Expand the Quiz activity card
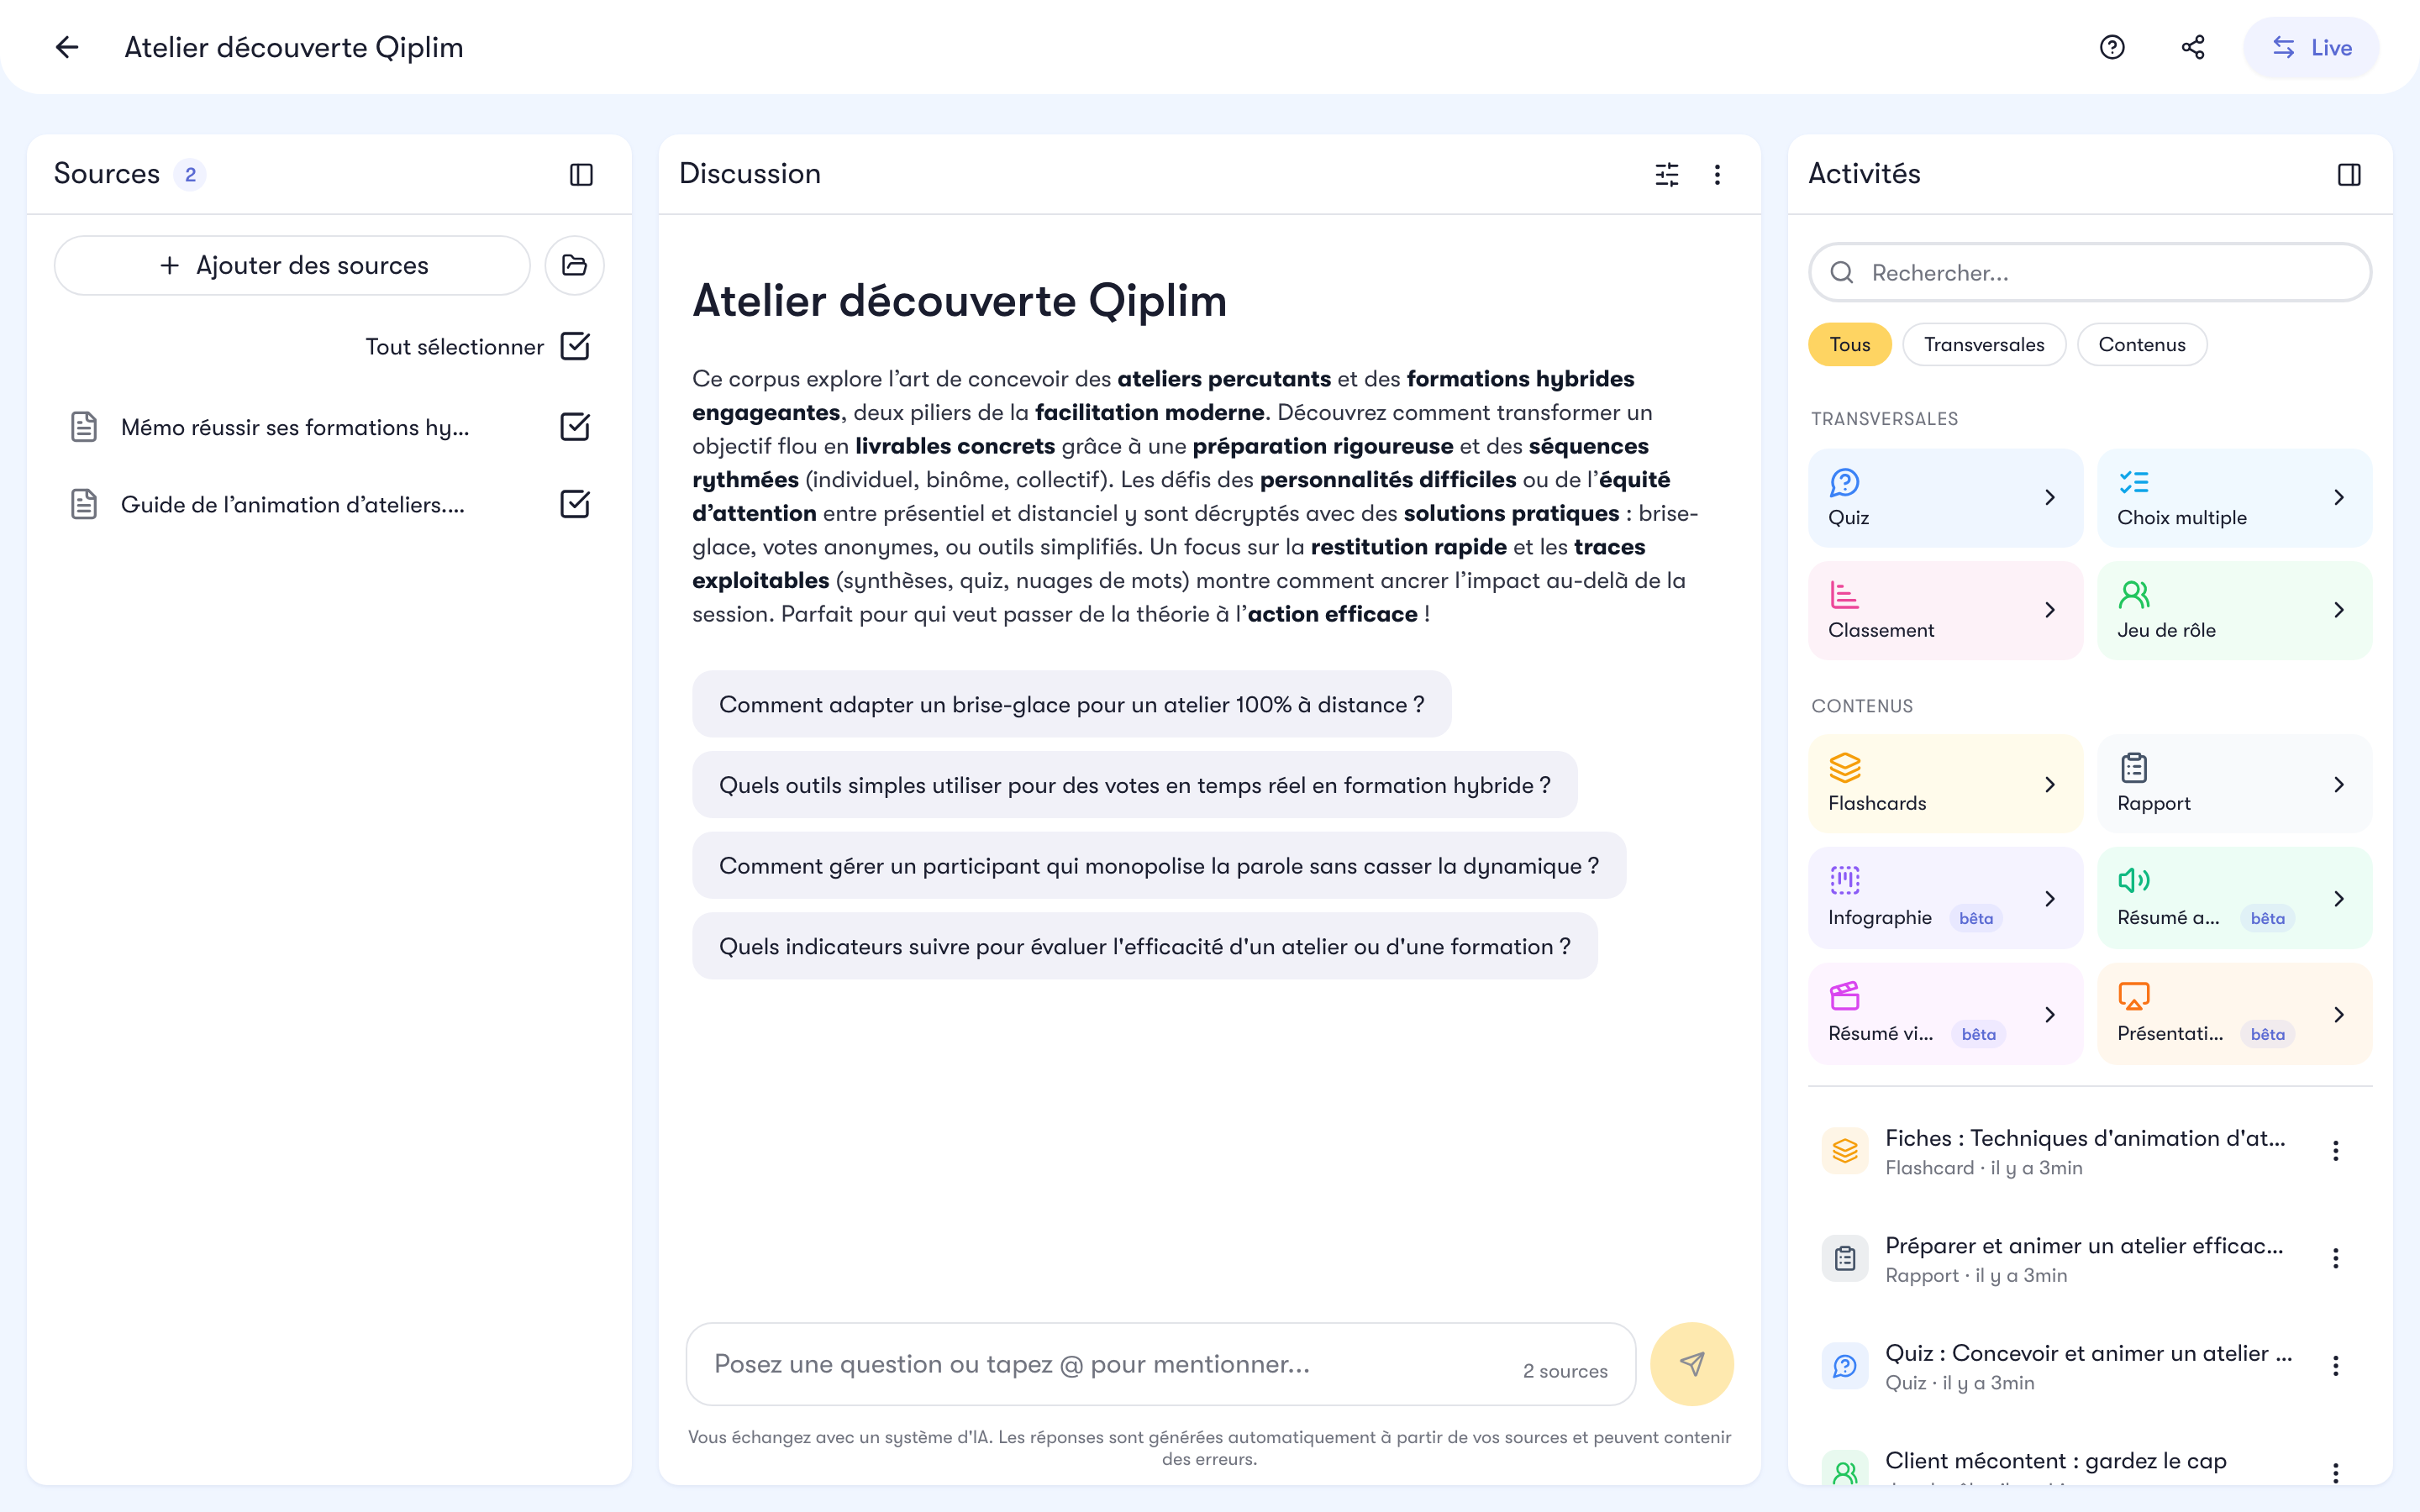The image size is (2420, 1512). tap(1944, 497)
